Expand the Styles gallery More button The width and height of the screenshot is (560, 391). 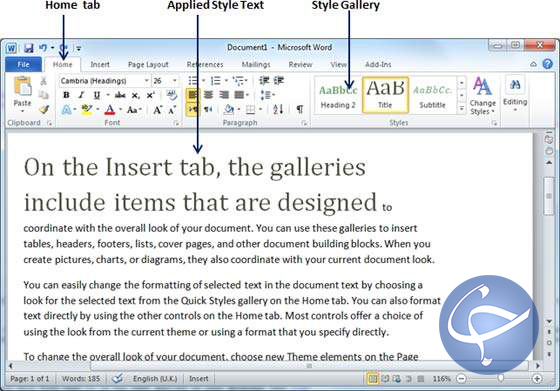coord(461,108)
